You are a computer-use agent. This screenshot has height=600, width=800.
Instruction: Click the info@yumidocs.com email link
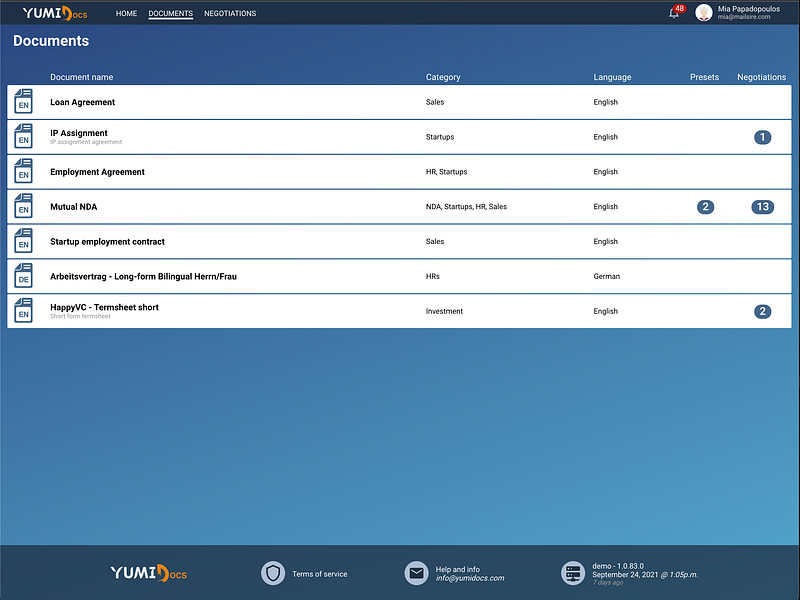(x=470, y=578)
